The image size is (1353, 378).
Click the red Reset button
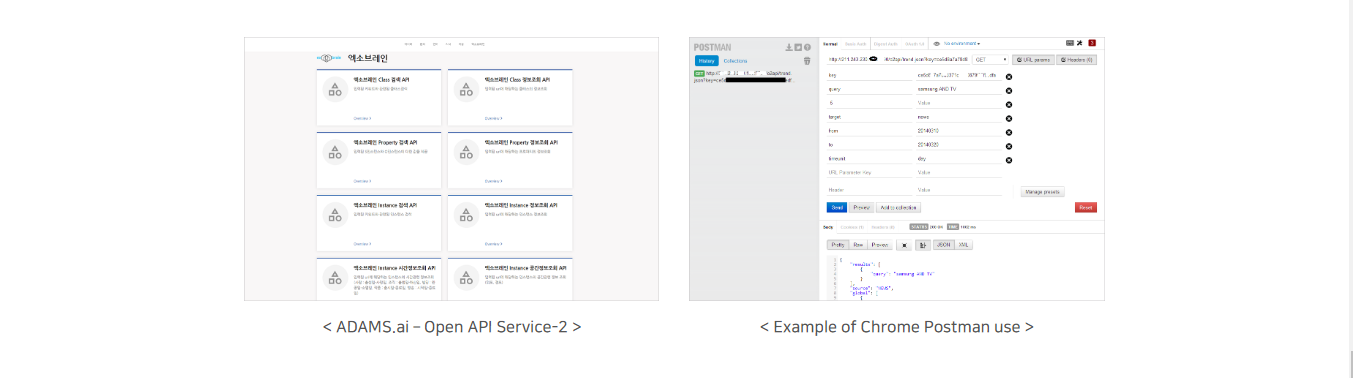pos(1085,208)
